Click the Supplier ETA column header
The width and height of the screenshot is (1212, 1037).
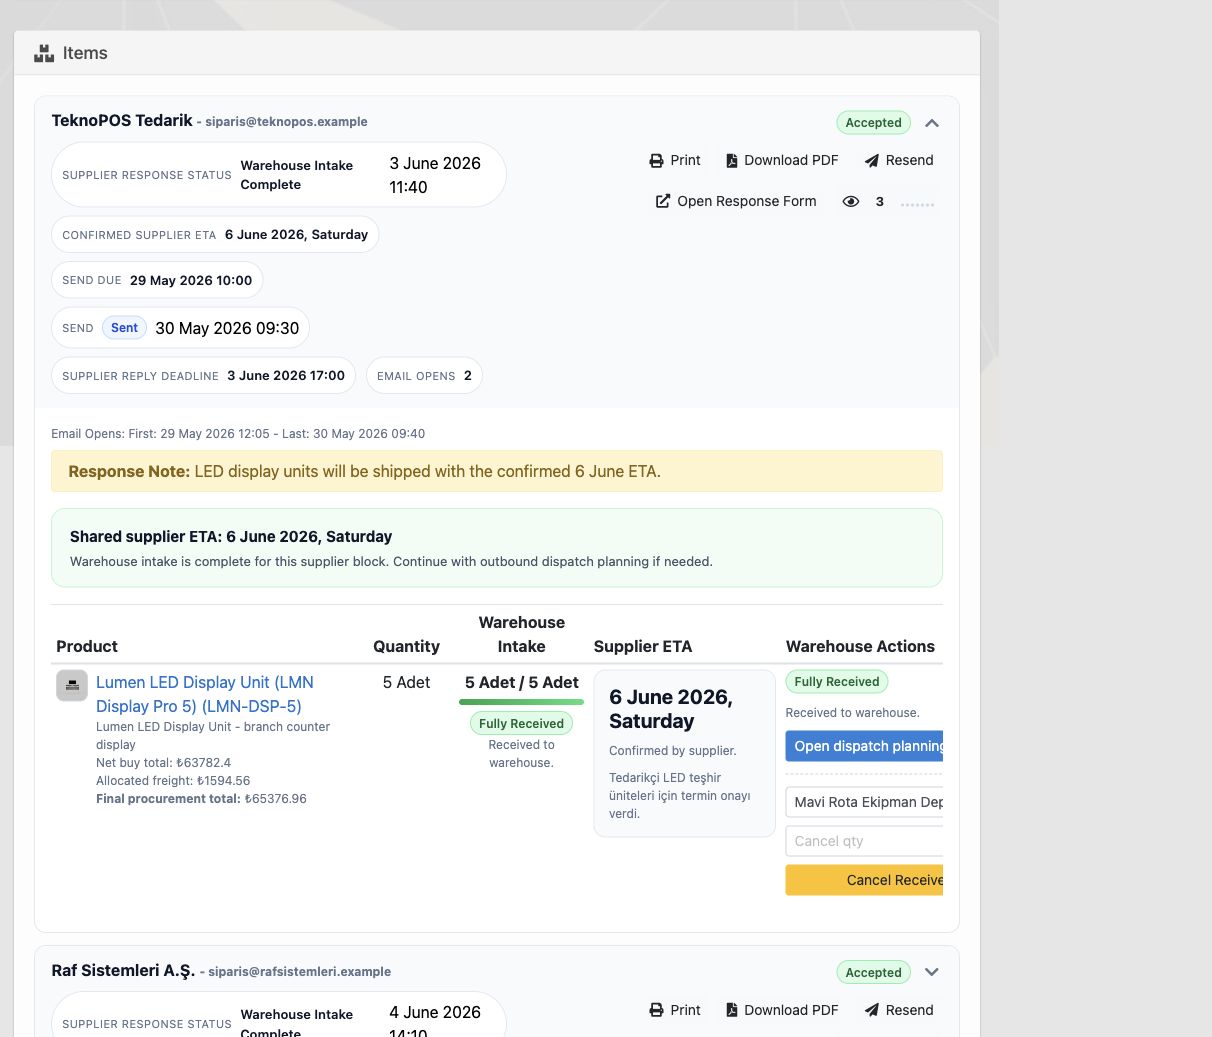[643, 646]
